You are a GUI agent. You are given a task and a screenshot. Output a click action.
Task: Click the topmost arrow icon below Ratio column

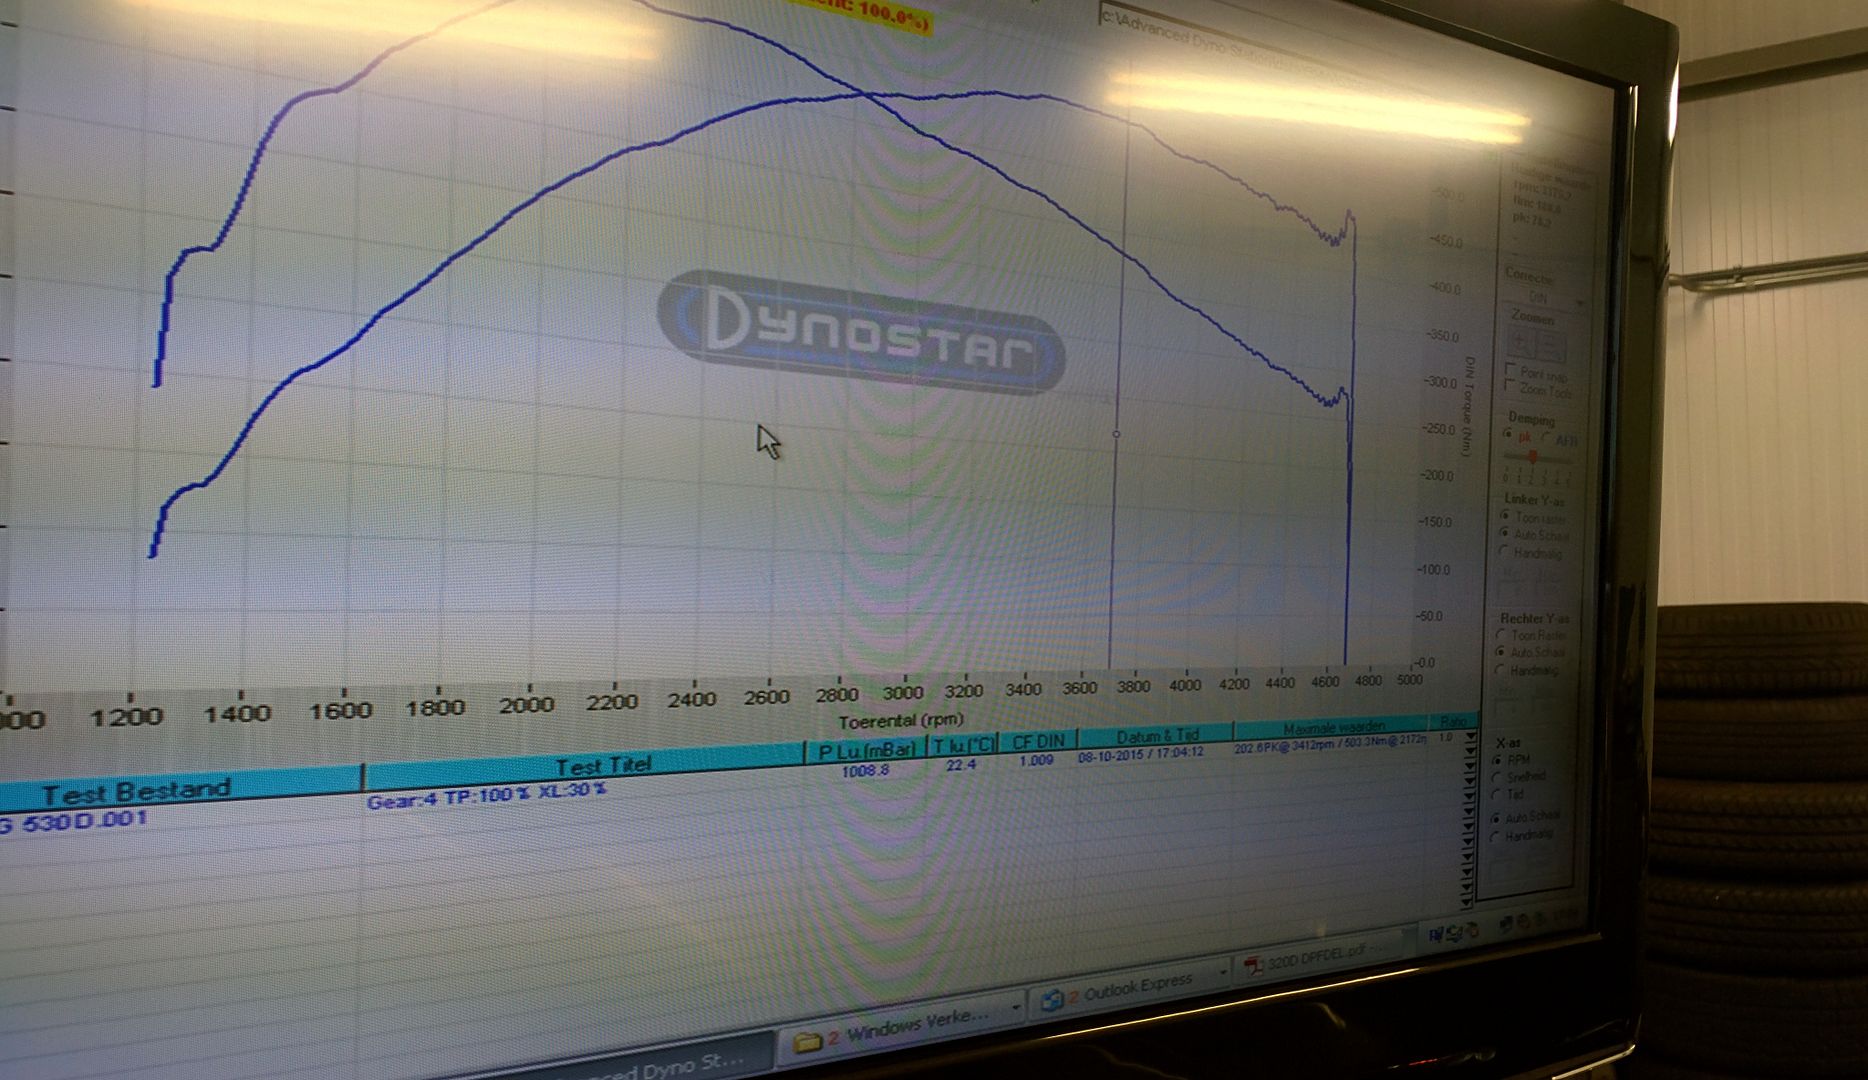pyautogui.click(x=1469, y=738)
